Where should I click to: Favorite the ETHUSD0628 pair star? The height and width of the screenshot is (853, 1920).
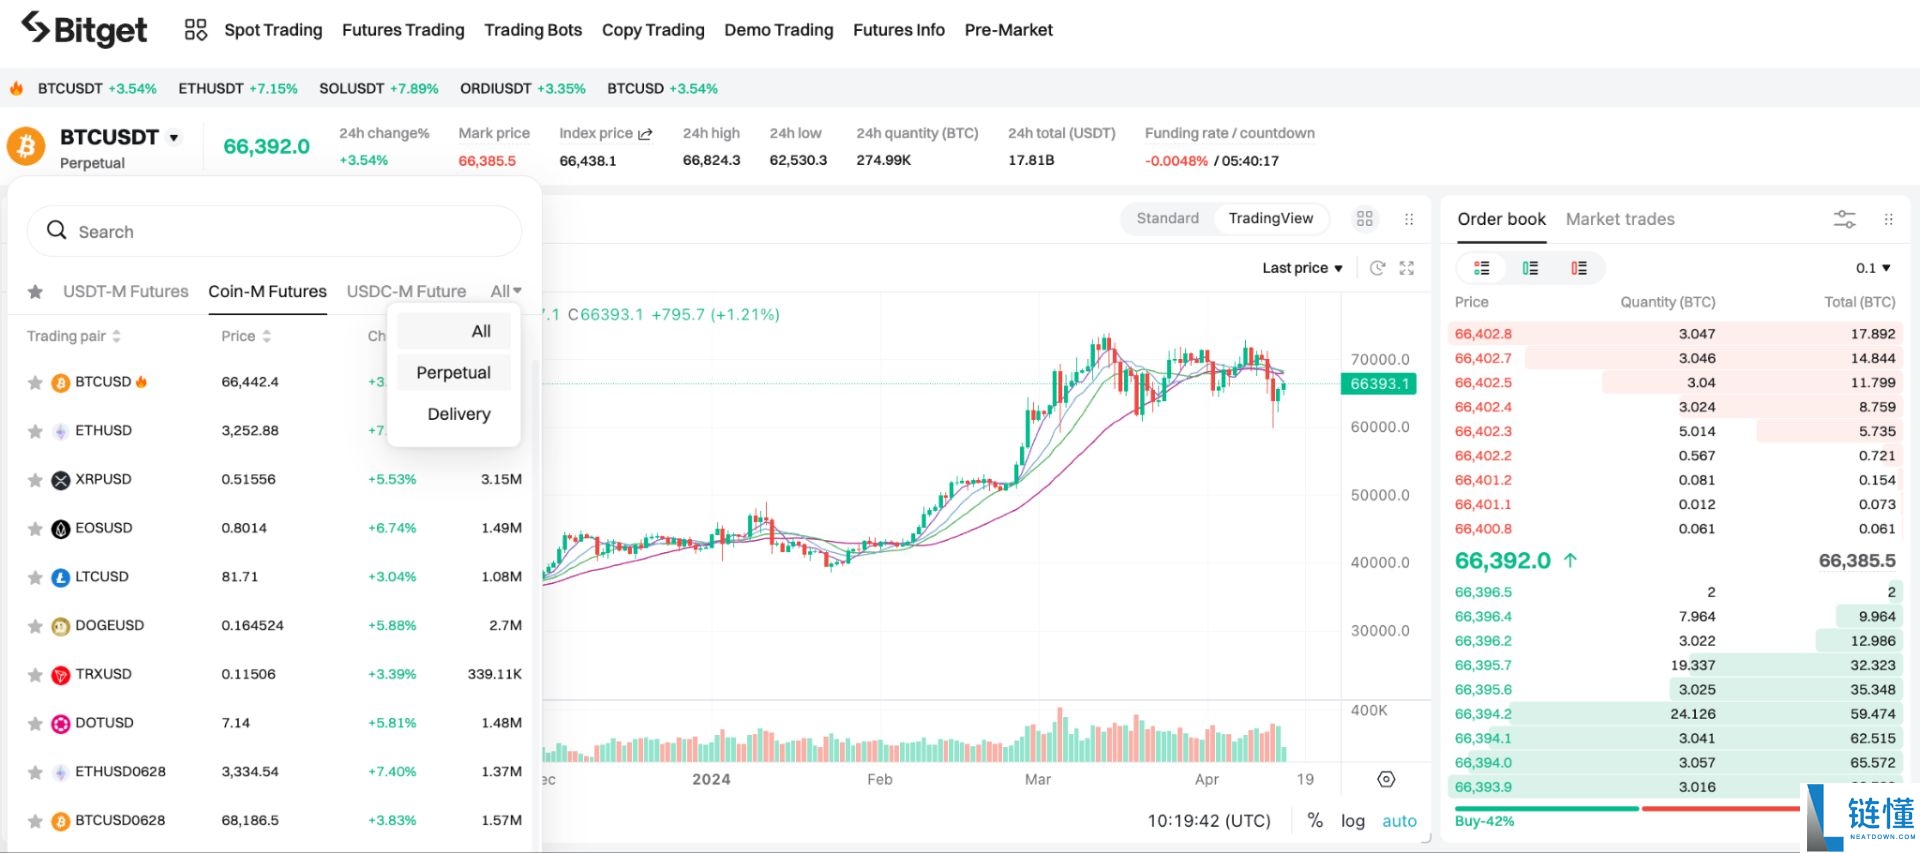click(35, 773)
